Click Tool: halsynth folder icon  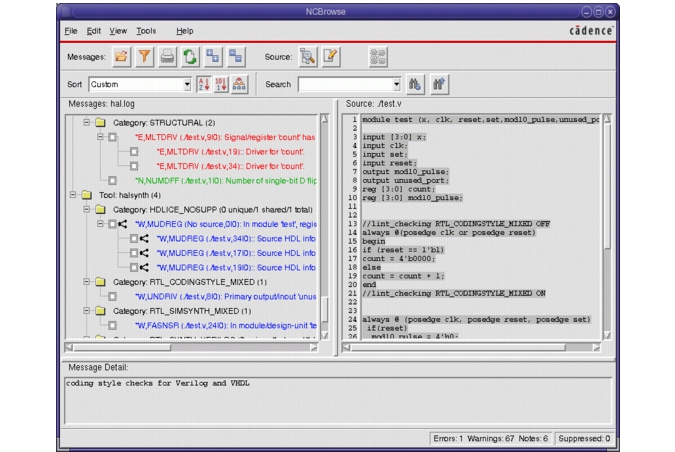point(87,195)
